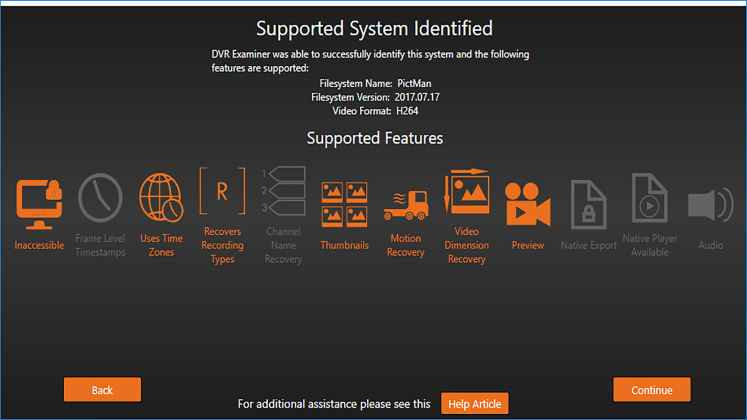Click the Uses Time Zones globe icon
Image resolution: width=747 pixels, height=420 pixels.
pos(160,198)
